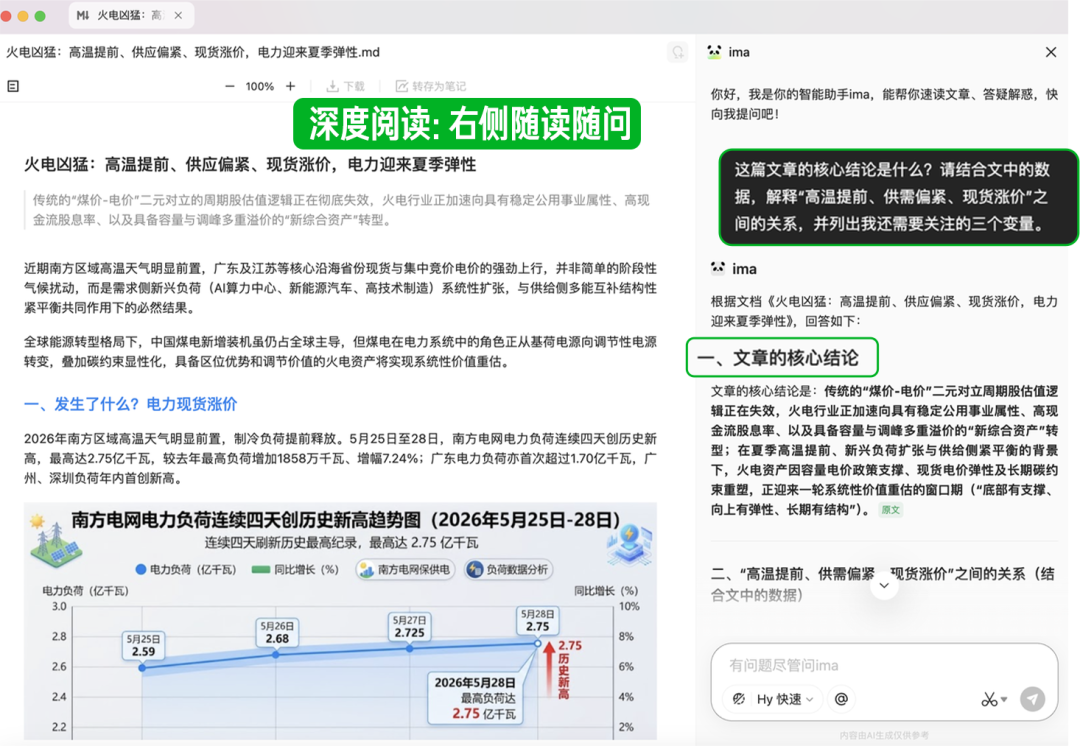Click the 5月28日 2.75 data label

click(x=537, y=621)
